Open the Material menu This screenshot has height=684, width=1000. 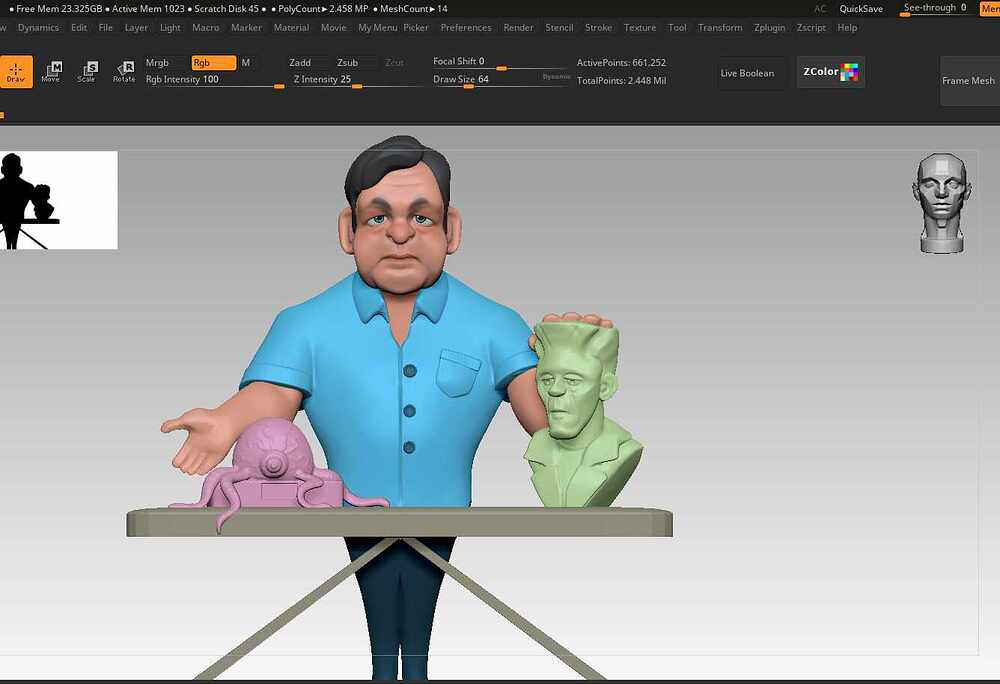tap(291, 27)
